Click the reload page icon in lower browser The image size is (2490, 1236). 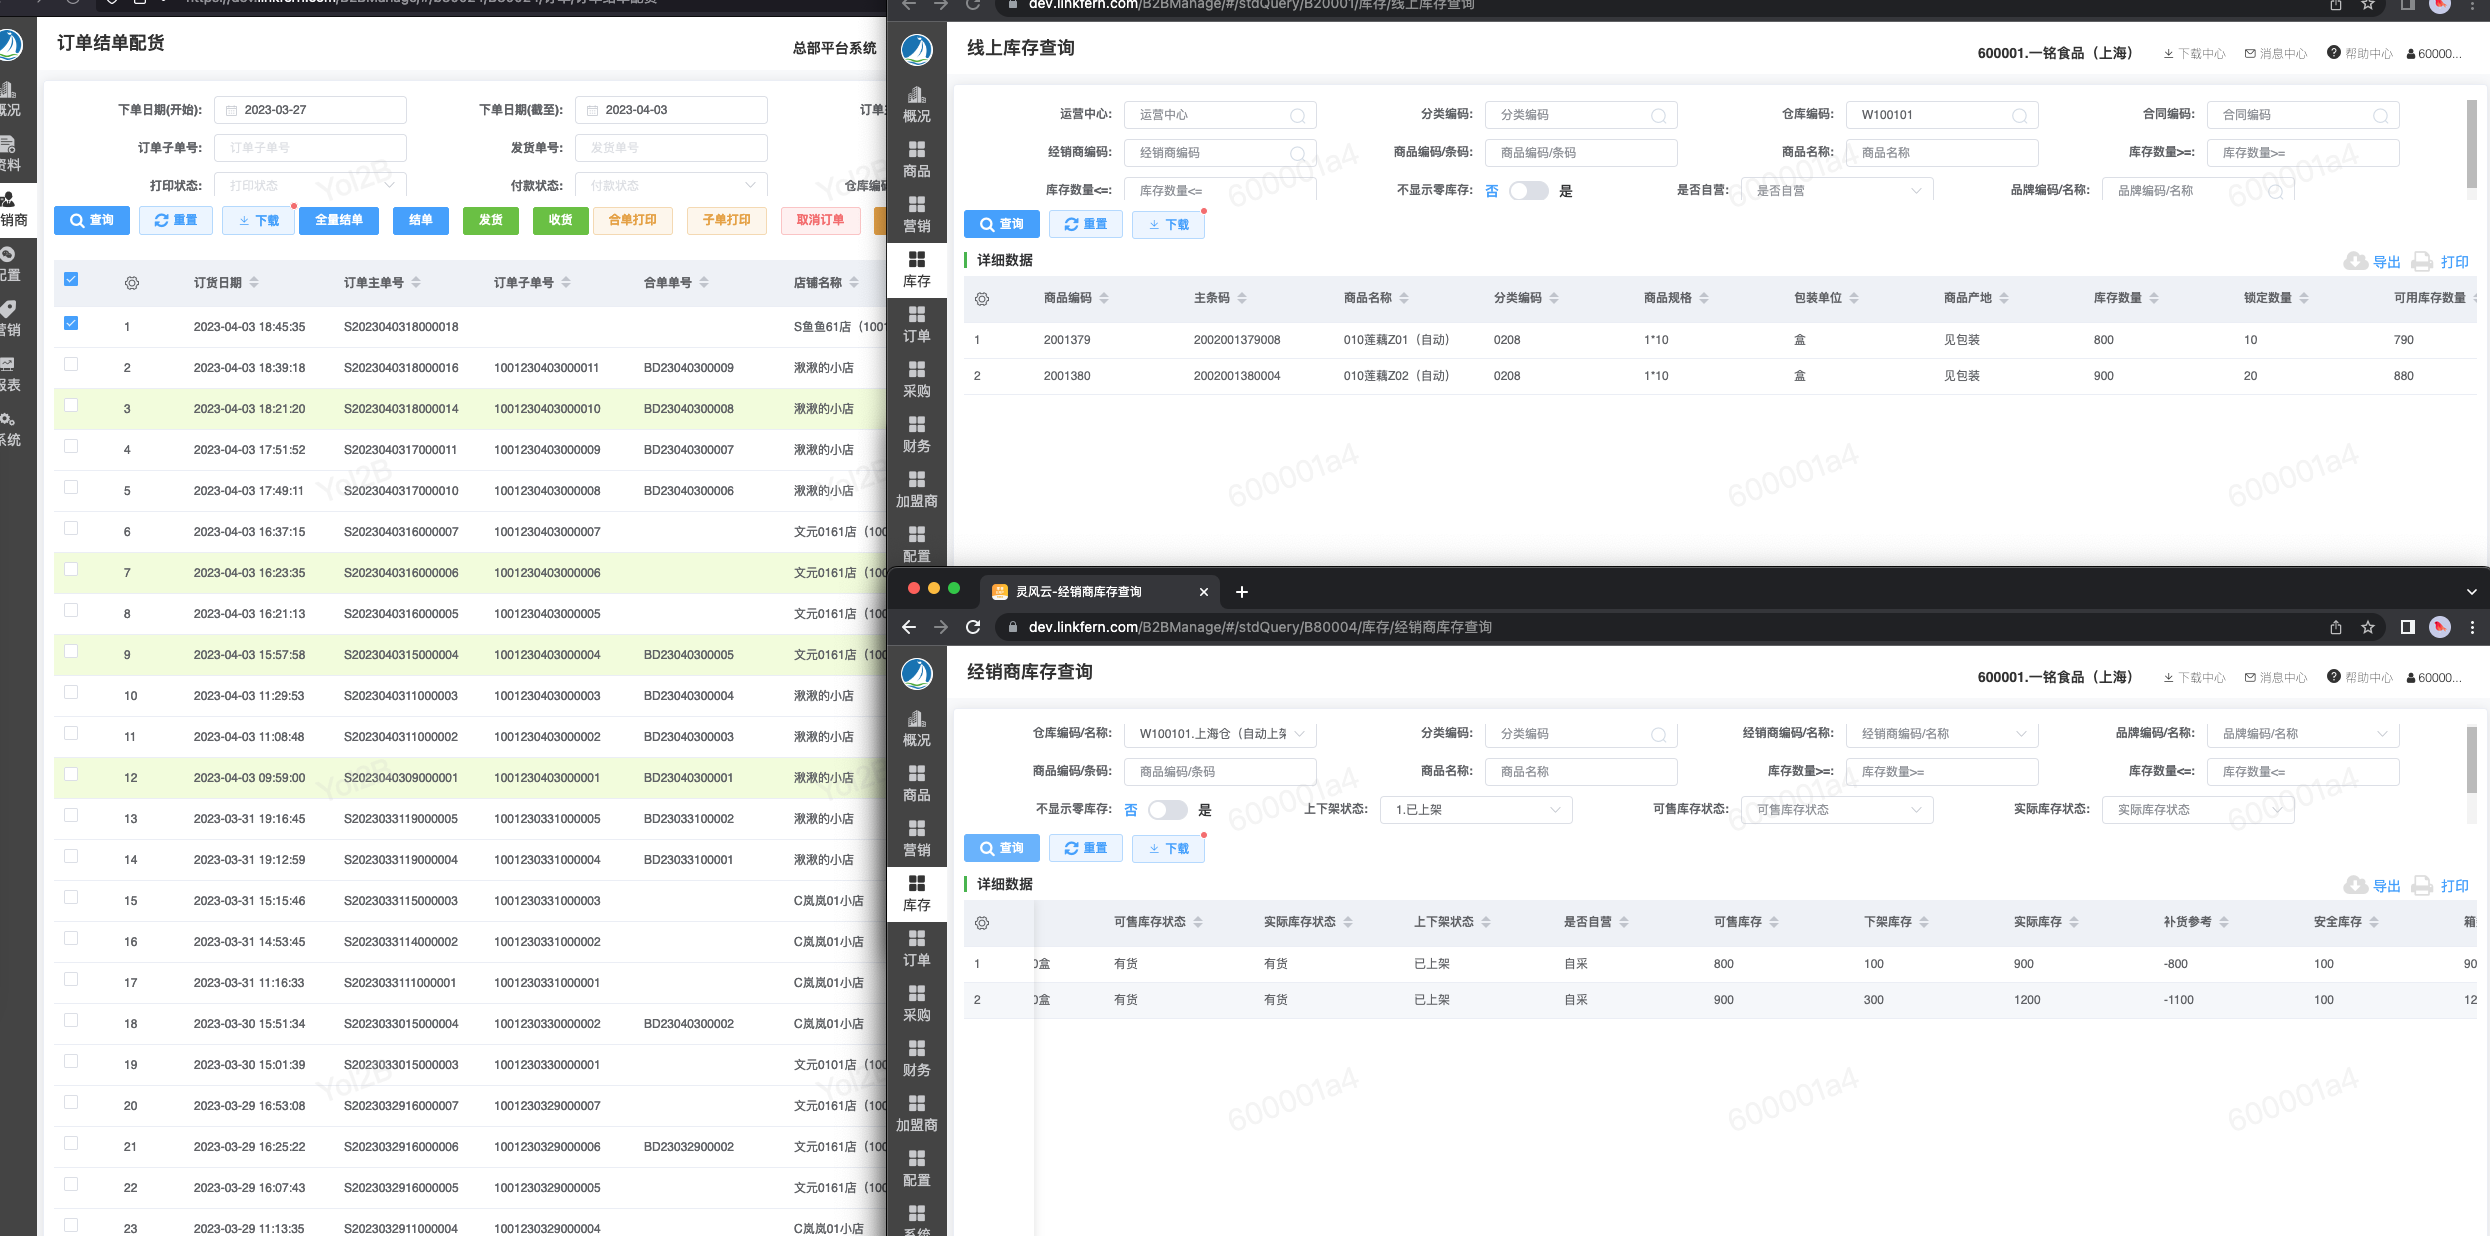click(973, 627)
